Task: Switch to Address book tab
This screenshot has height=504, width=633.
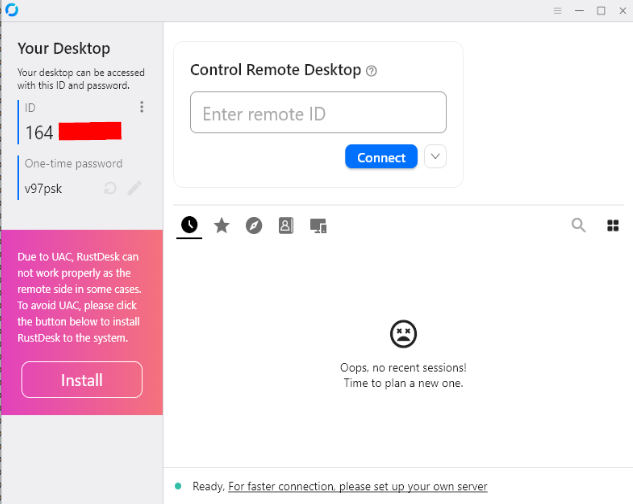Action: [286, 225]
